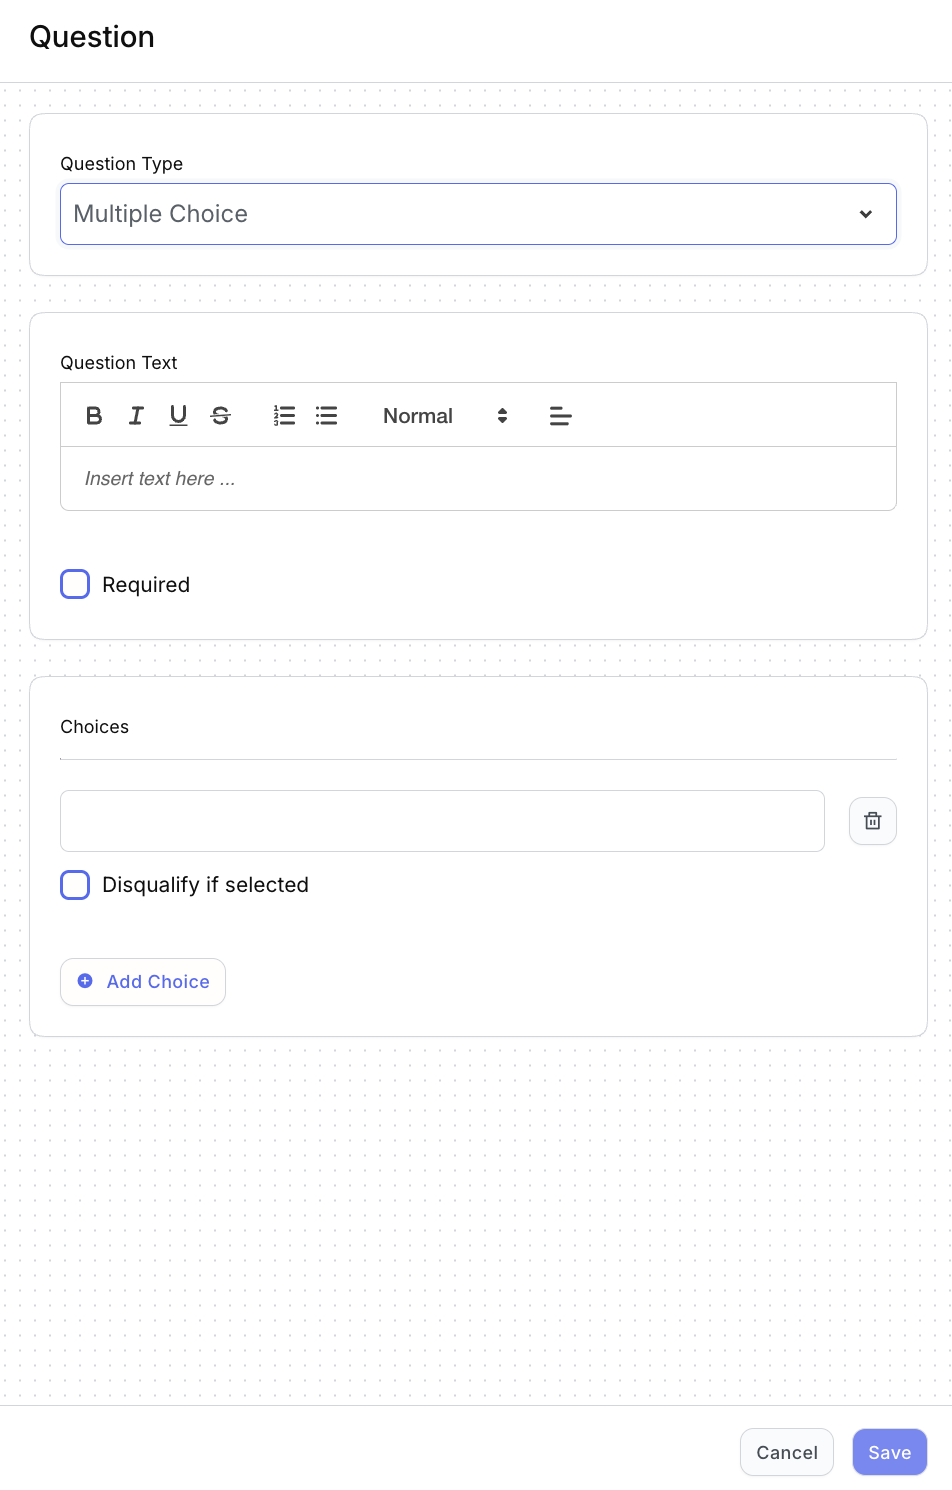
Task: Cancel editing the question
Action: [x=787, y=1452]
